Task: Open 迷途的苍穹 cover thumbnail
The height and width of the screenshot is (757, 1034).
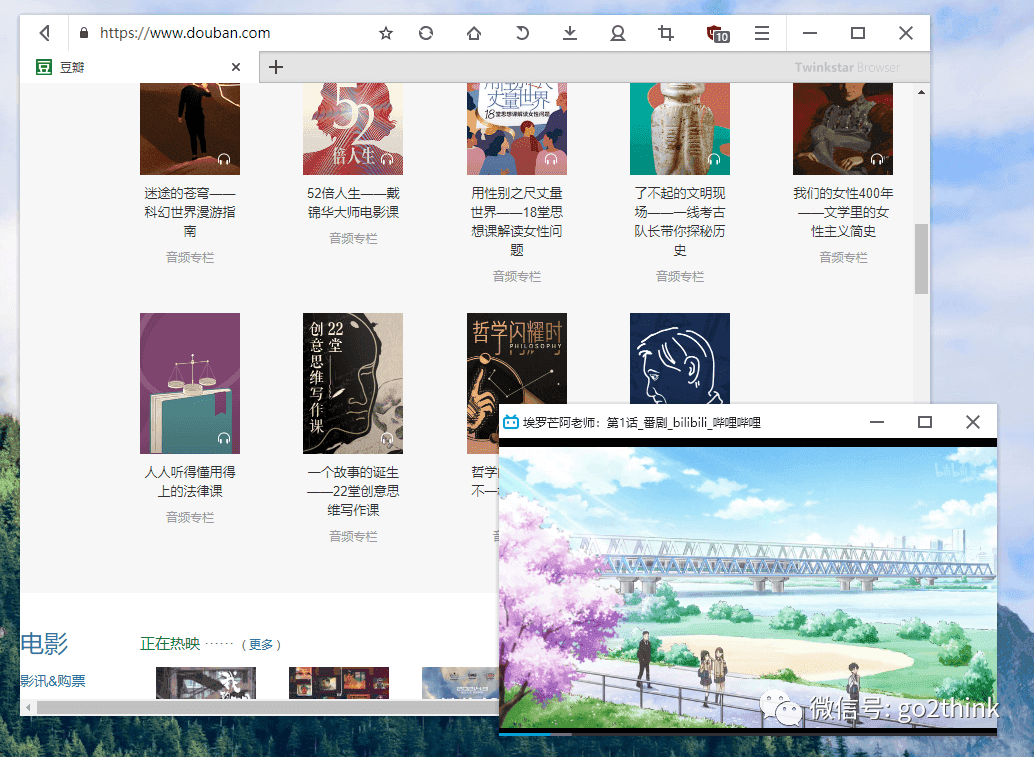Action: (x=190, y=129)
